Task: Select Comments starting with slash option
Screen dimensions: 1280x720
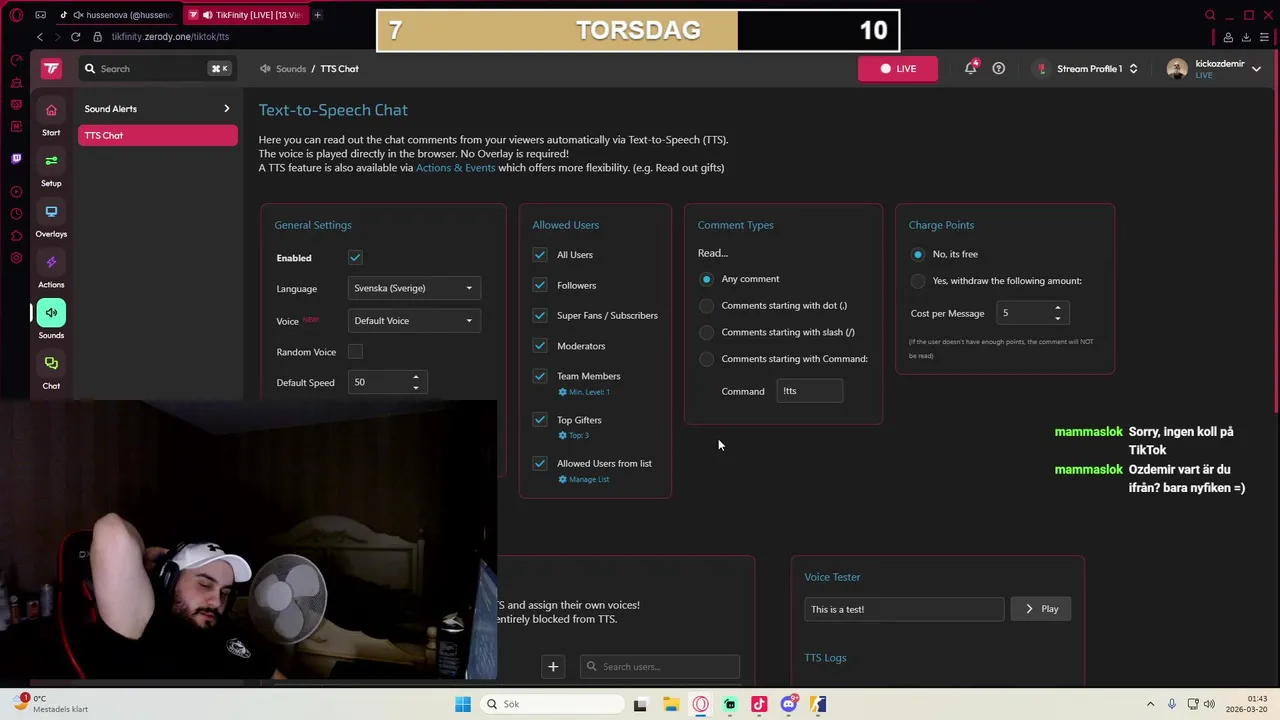Action: pos(707,332)
